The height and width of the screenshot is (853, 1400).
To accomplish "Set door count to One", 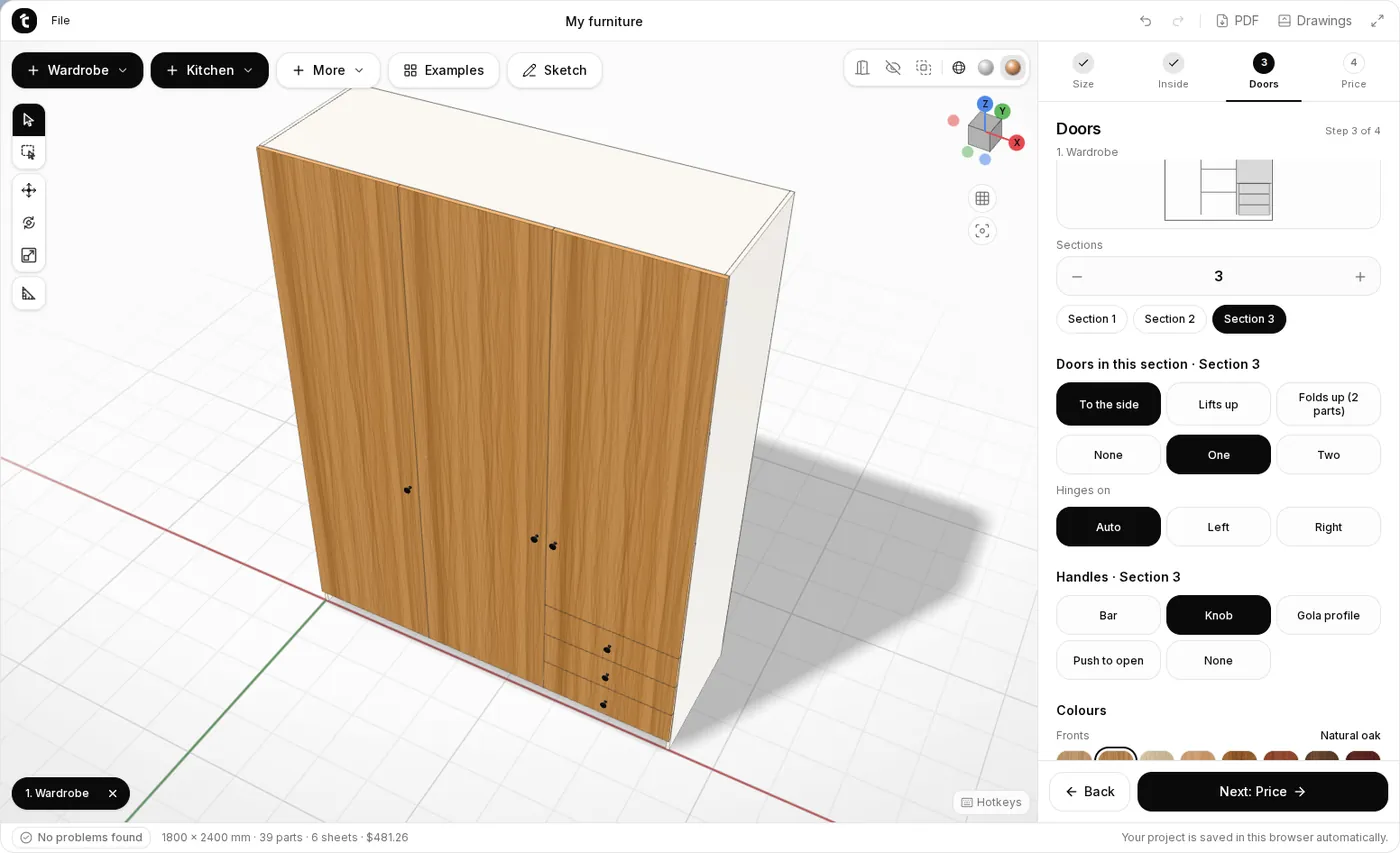I will [x=1218, y=455].
